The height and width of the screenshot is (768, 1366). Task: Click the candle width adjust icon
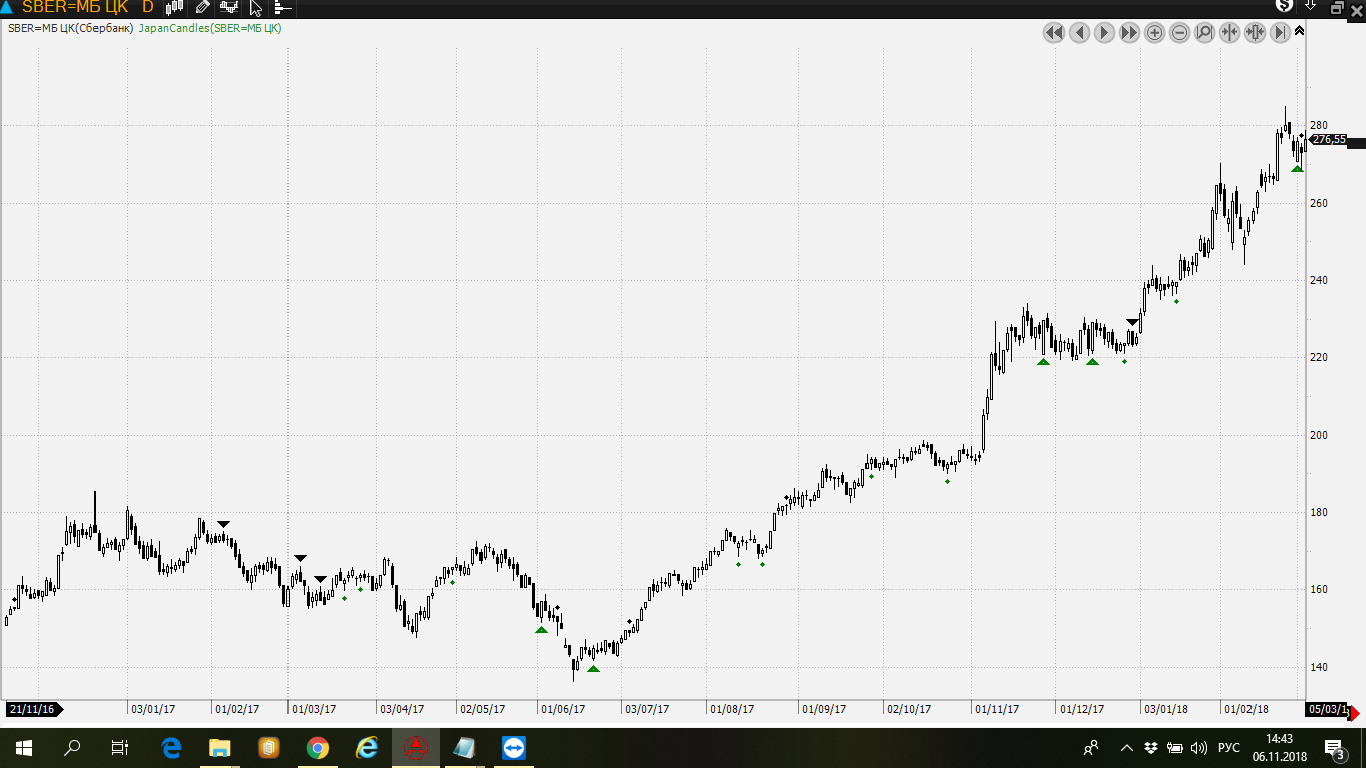(1255, 33)
